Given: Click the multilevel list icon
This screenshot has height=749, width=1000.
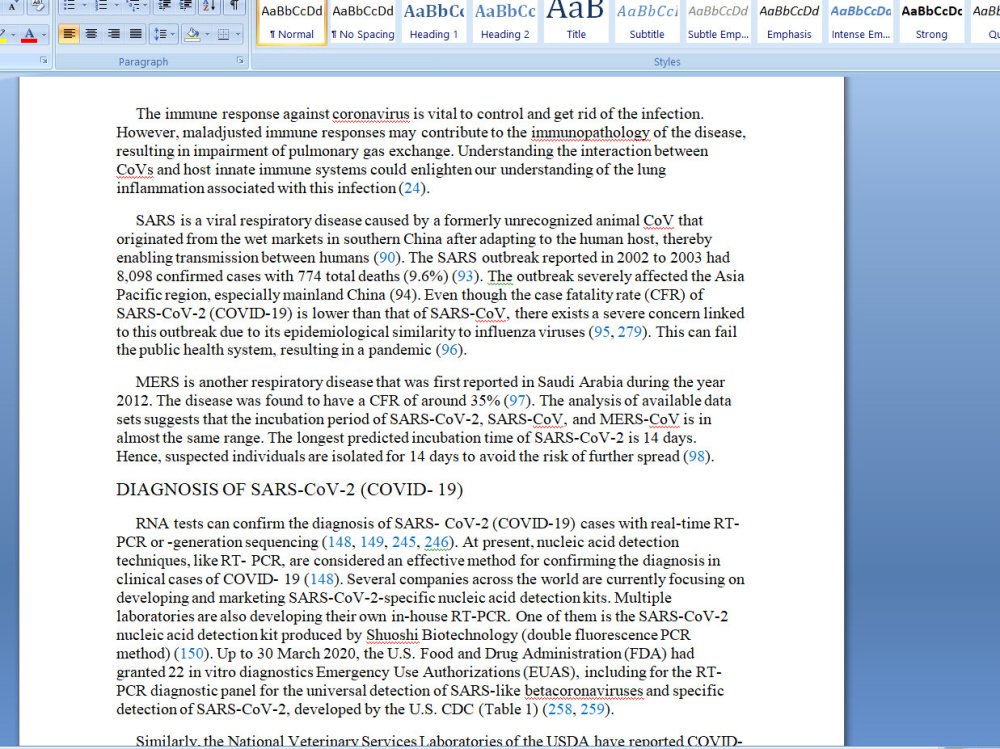Looking at the screenshot, I should tap(133, 6).
